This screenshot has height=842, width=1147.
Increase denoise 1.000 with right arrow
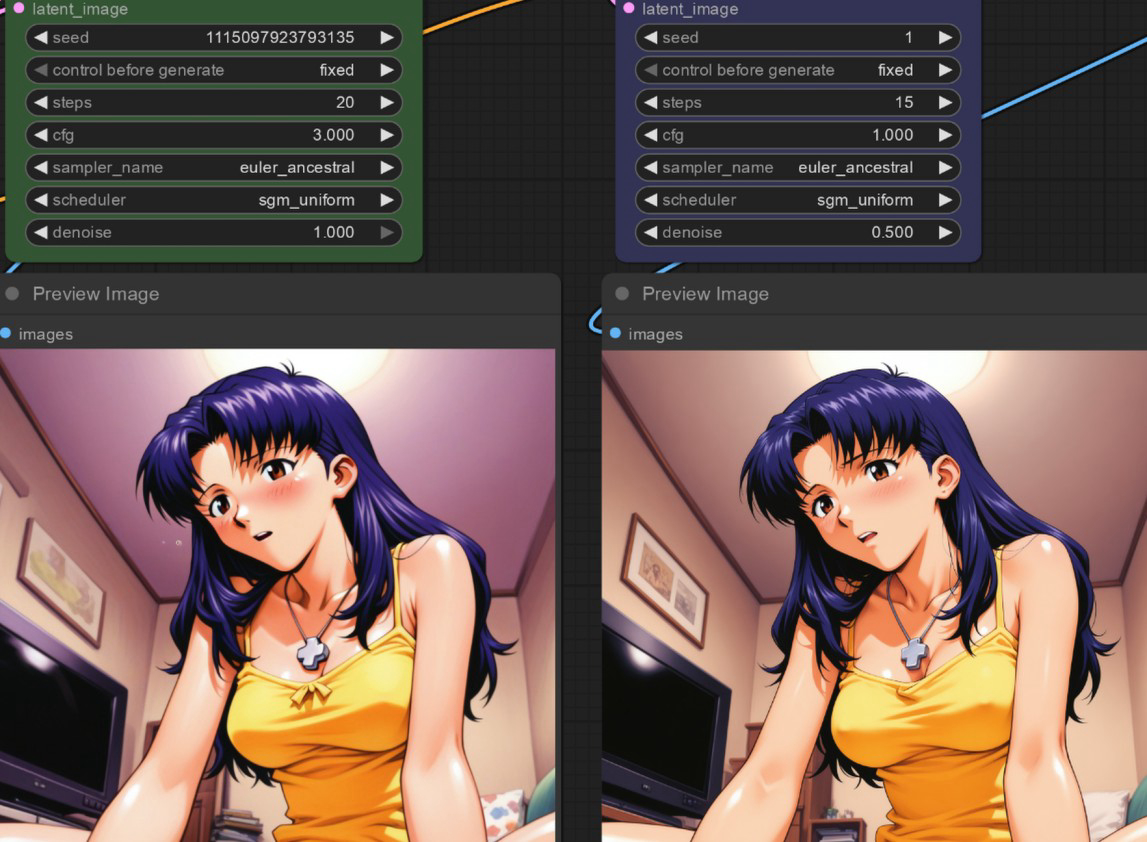pyautogui.click(x=387, y=232)
